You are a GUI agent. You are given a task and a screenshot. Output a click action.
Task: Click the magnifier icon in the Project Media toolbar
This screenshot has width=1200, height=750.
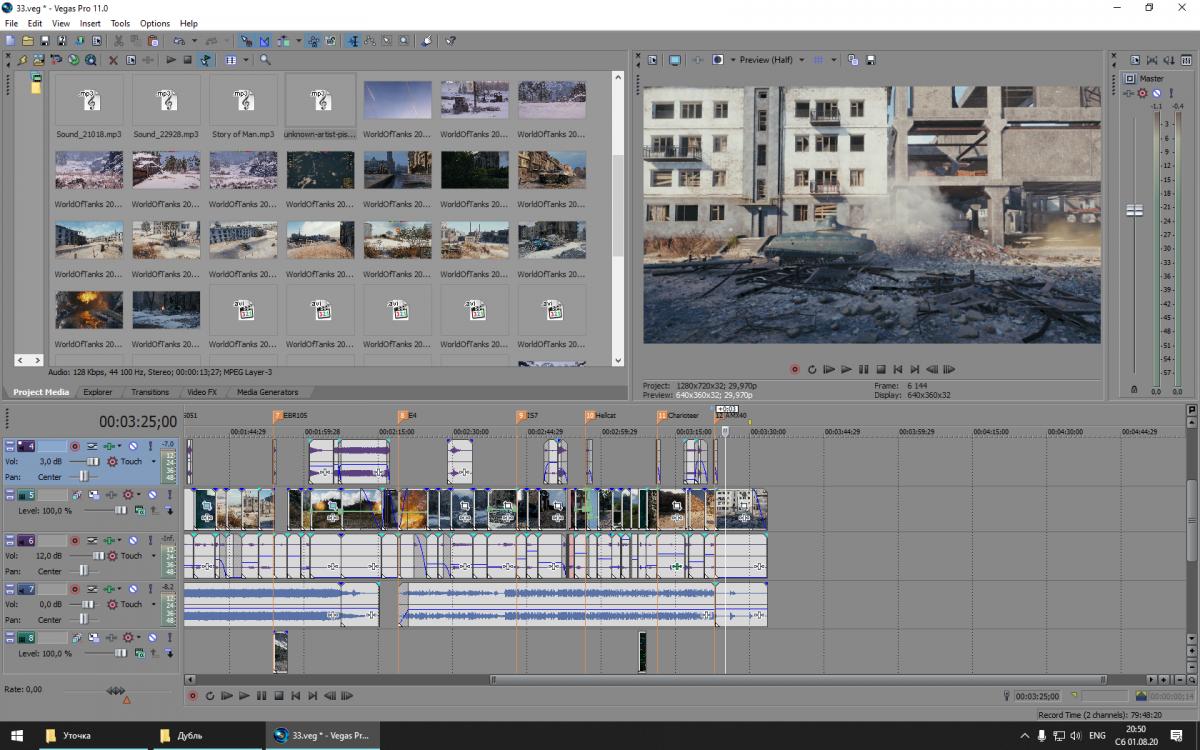(265, 60)
